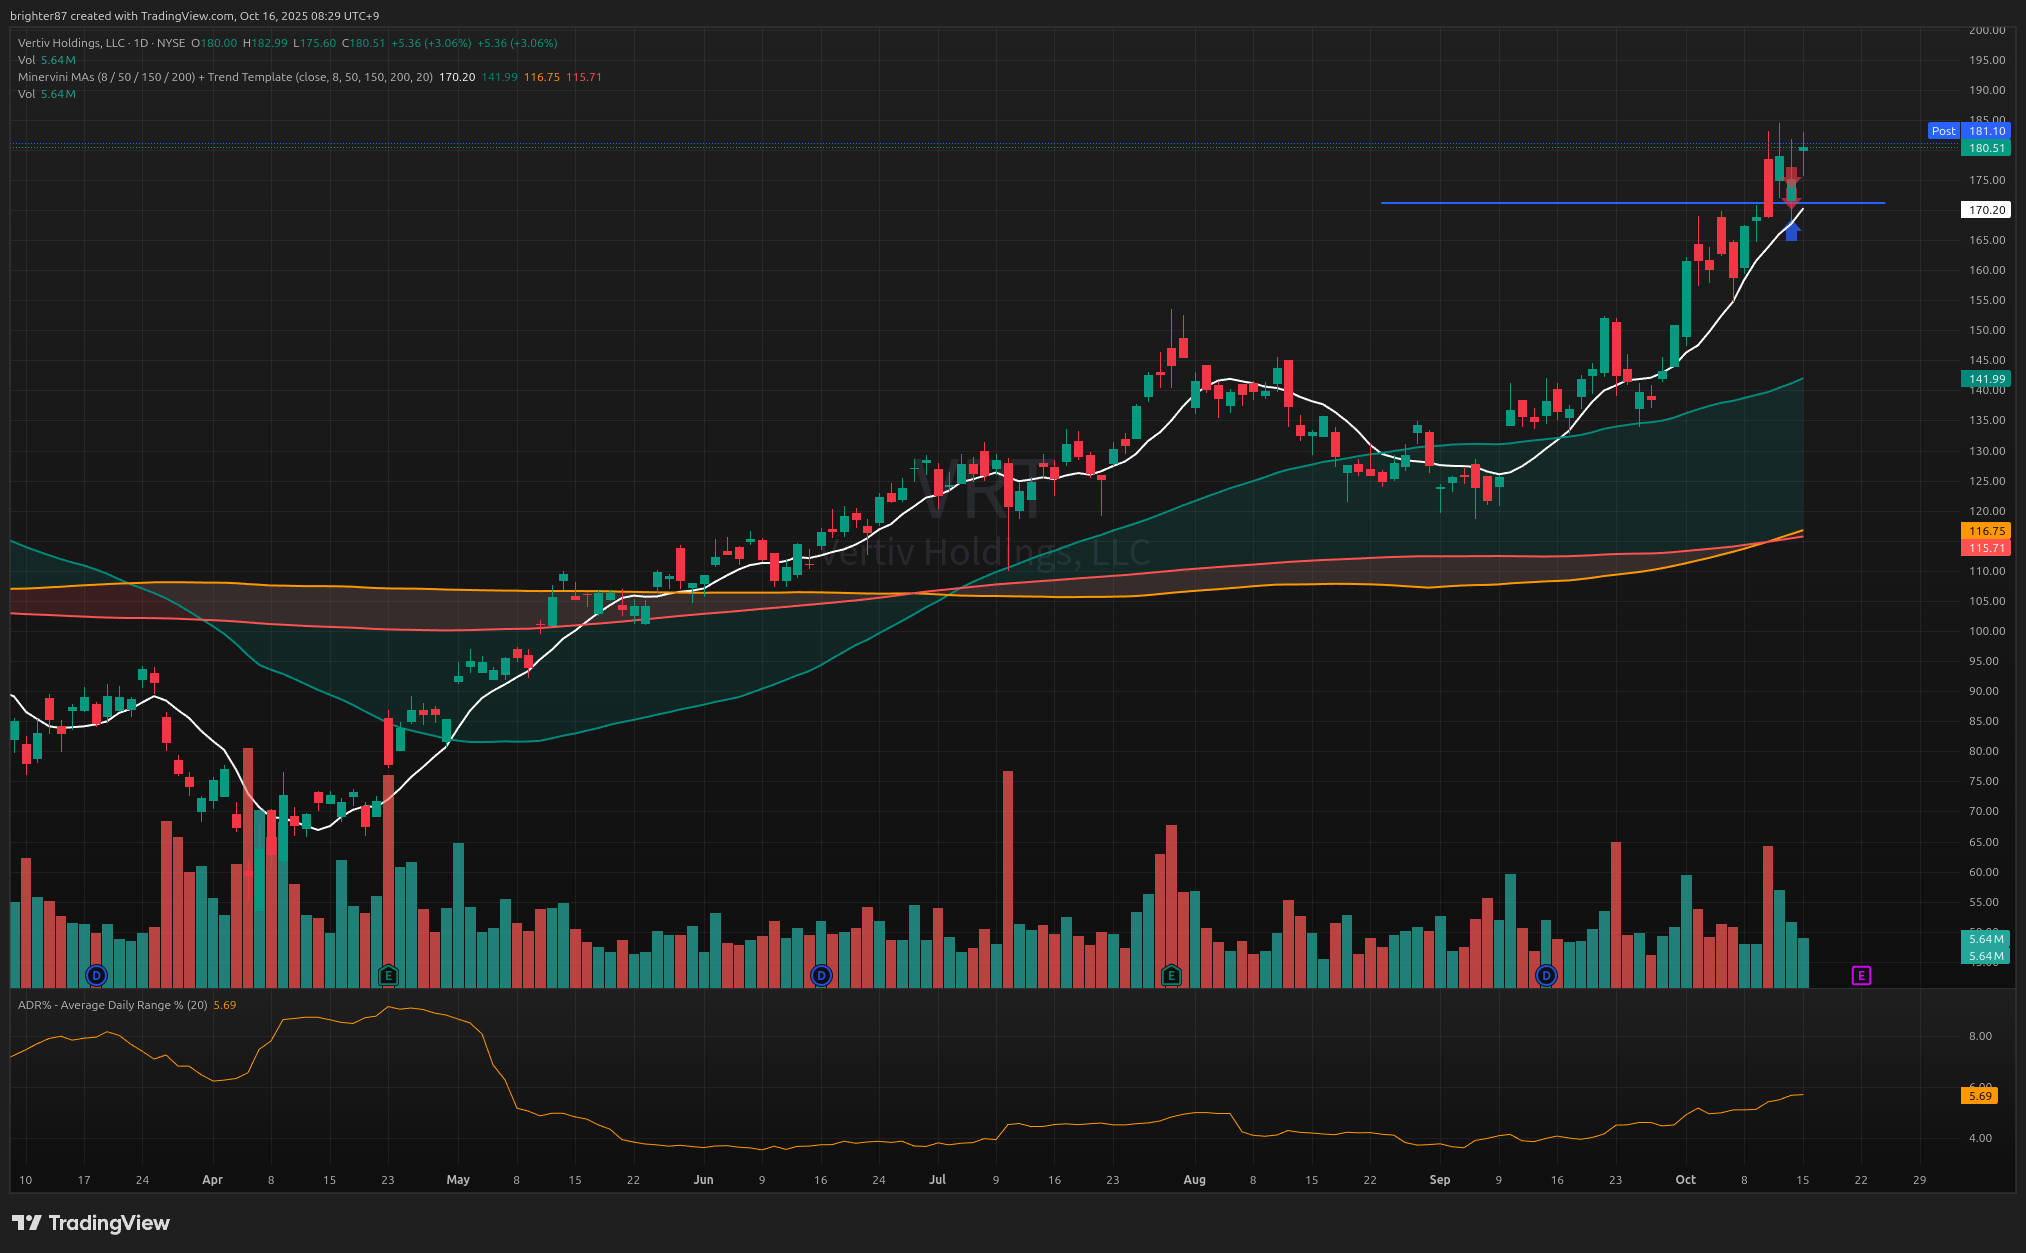Click the June dividend D marker

click(821, 975)
